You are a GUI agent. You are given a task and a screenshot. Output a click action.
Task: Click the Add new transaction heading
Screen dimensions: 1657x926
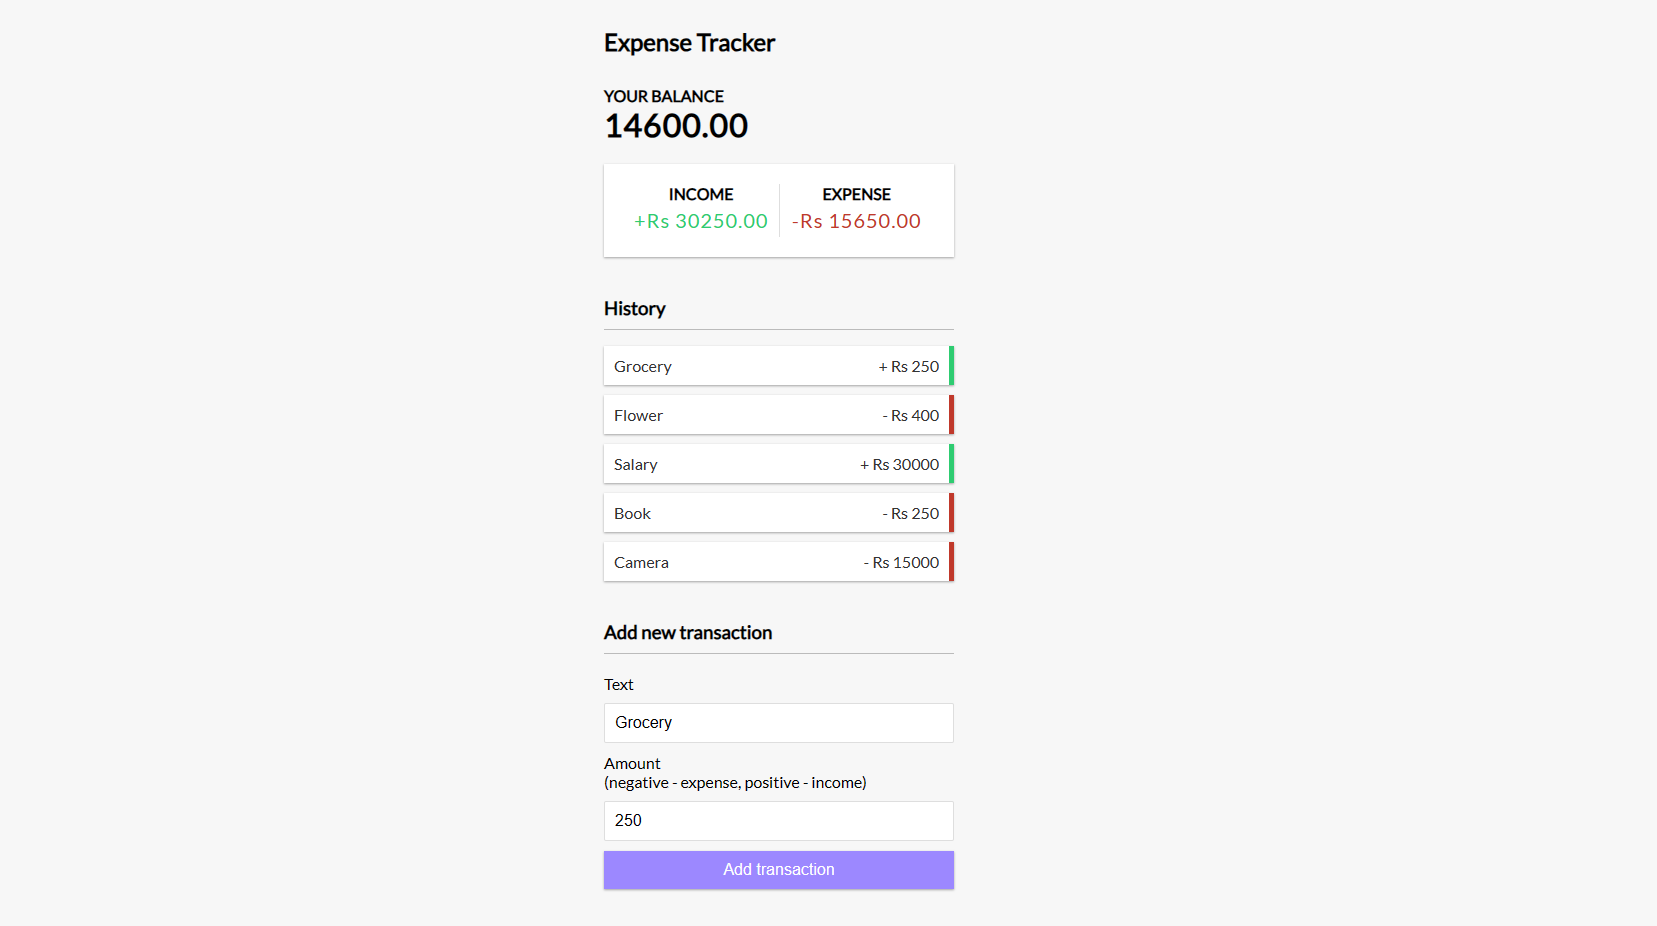click(687, 632)
